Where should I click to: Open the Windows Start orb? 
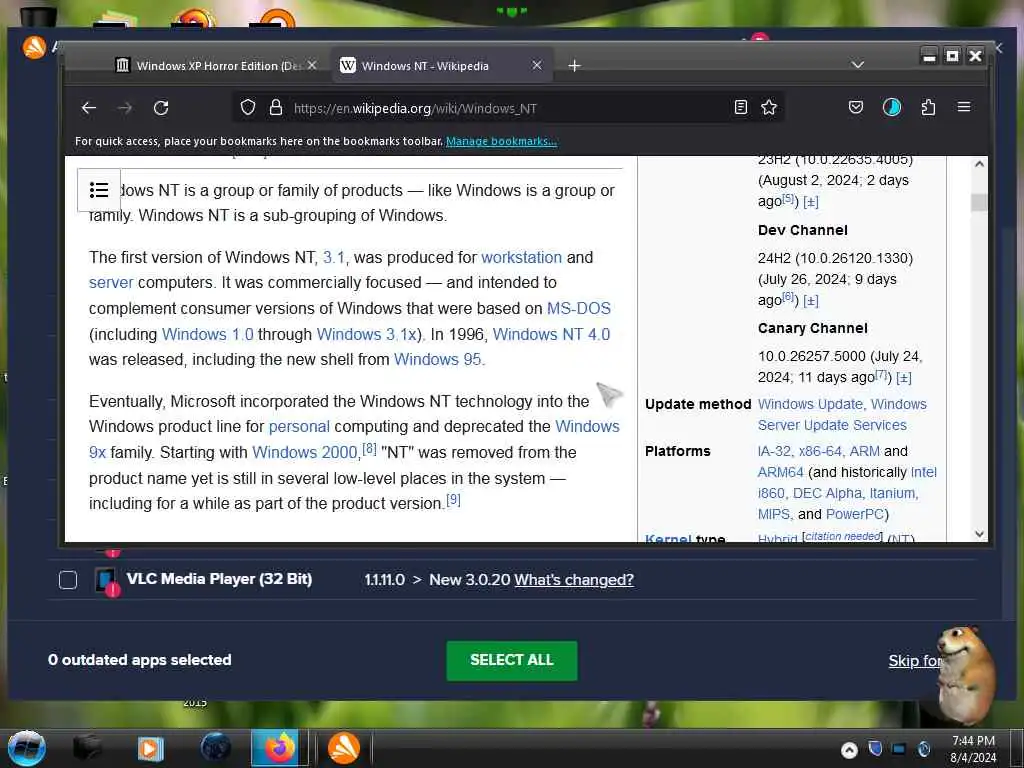pyautogui.click(x=26, y=748)
